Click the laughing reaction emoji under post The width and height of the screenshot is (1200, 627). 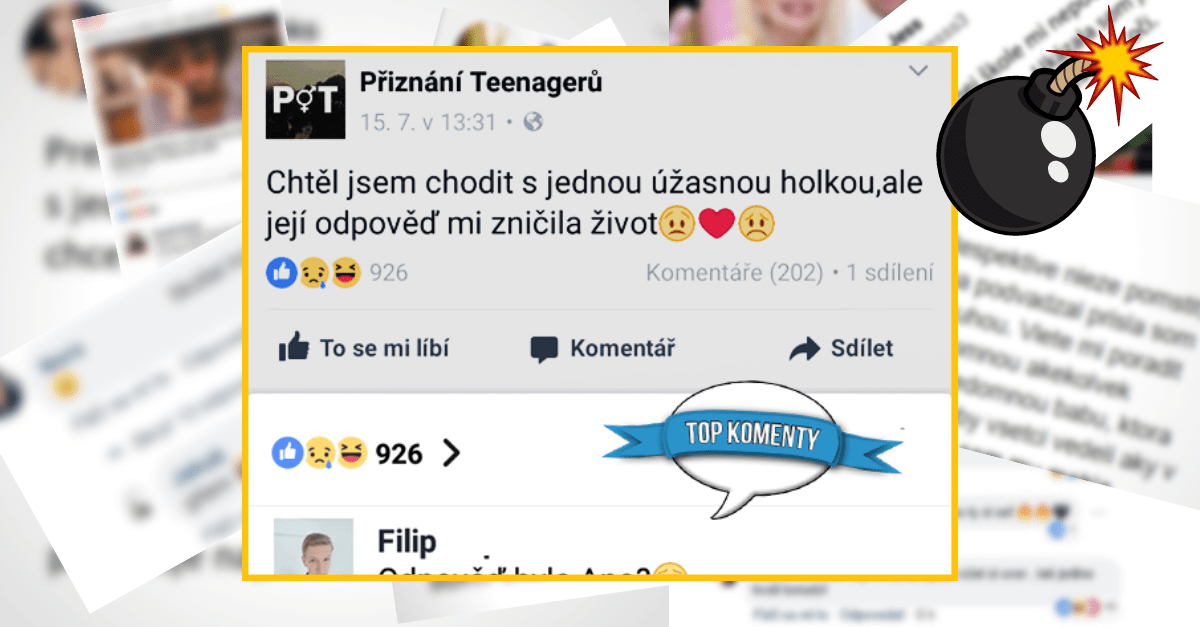[345, 272]
